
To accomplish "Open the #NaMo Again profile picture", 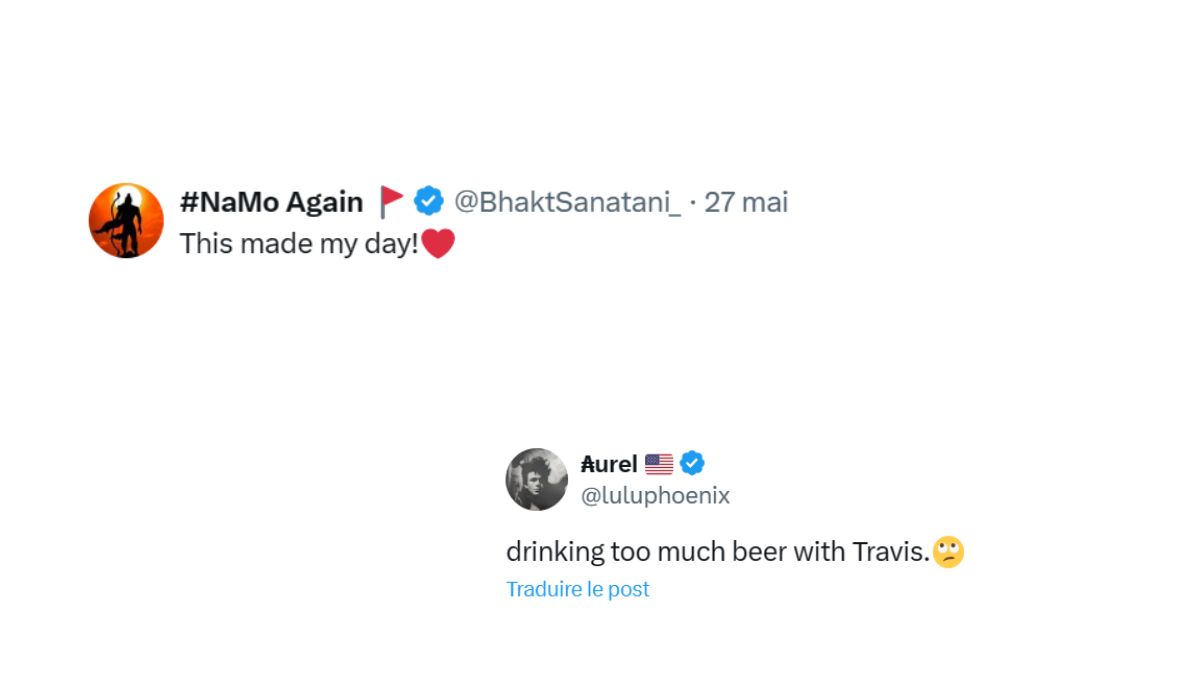I will (x=126, y=221).
